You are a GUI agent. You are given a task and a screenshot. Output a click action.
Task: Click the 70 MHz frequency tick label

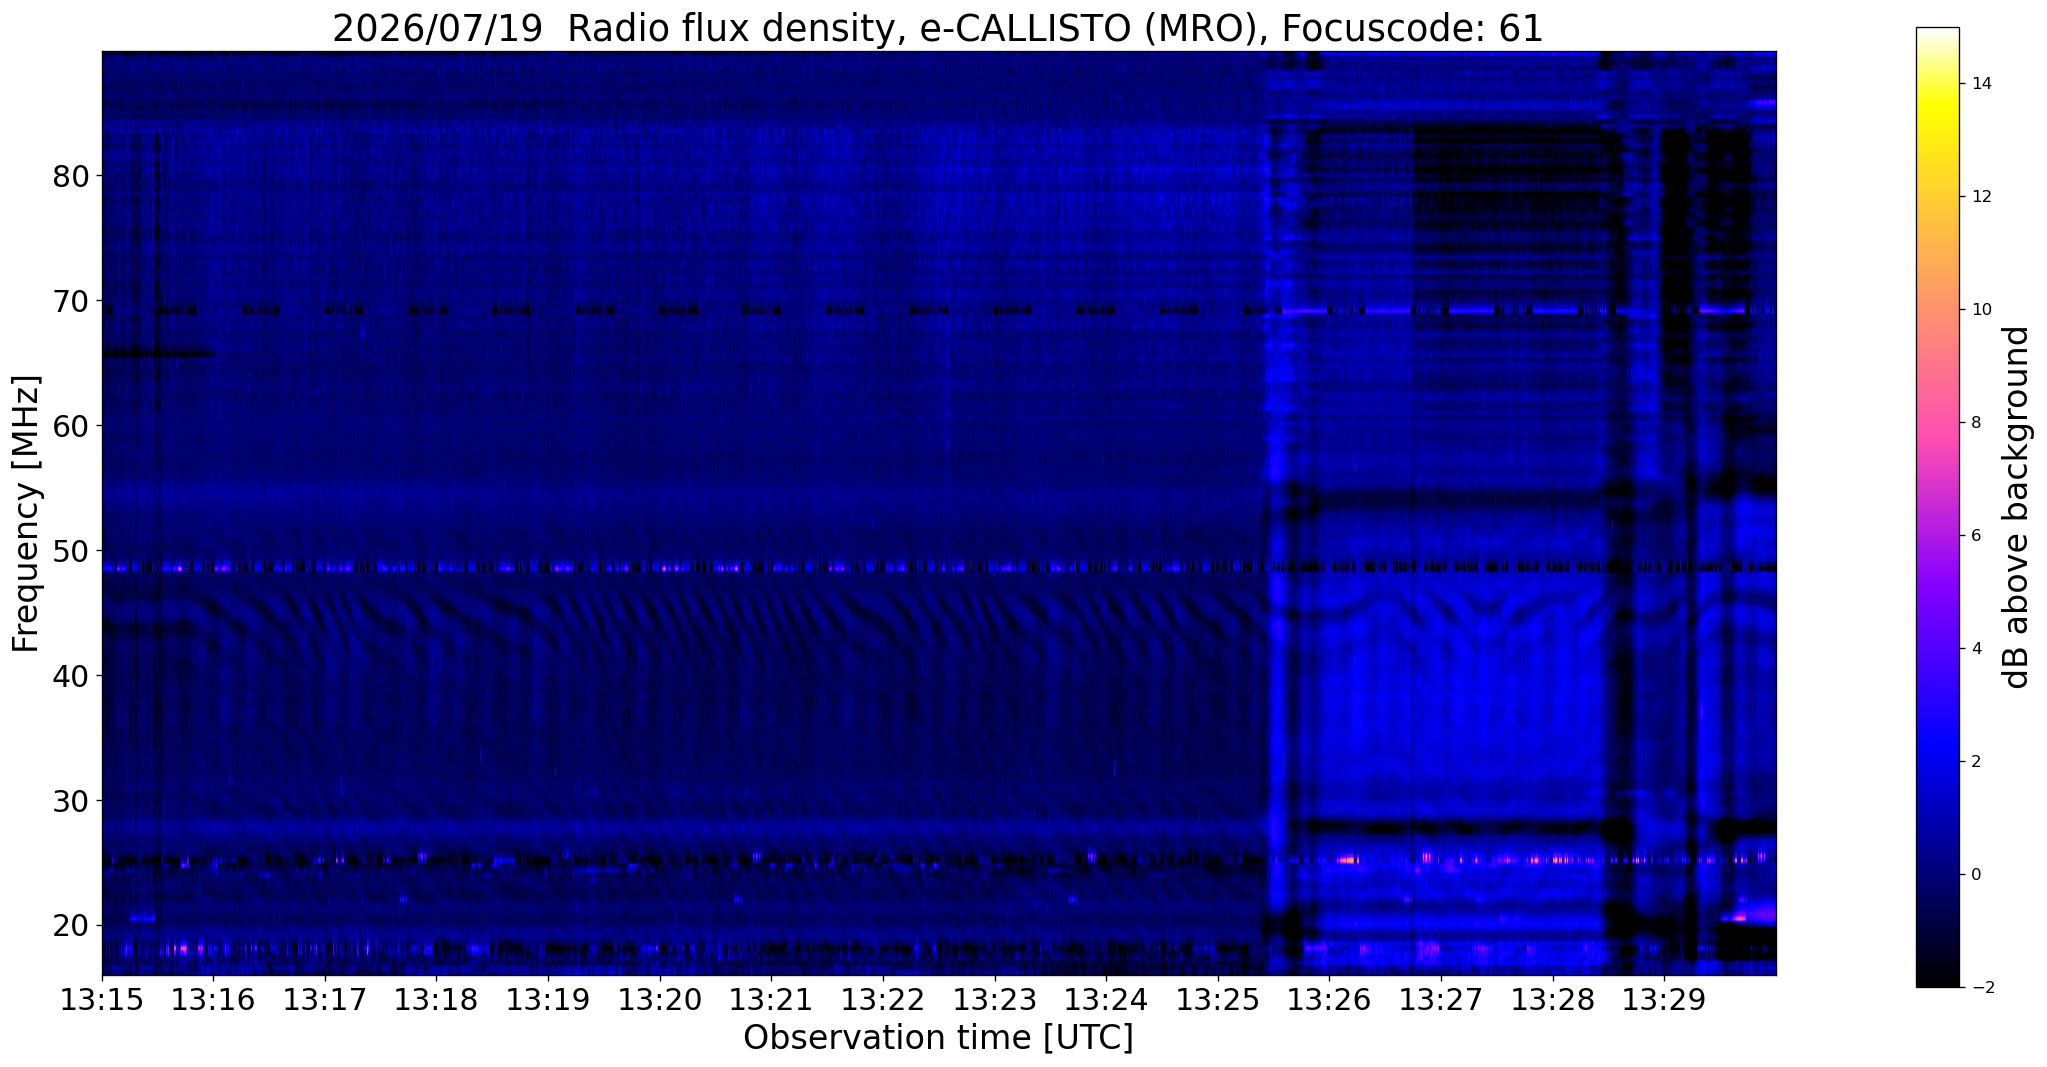[70, 301]
